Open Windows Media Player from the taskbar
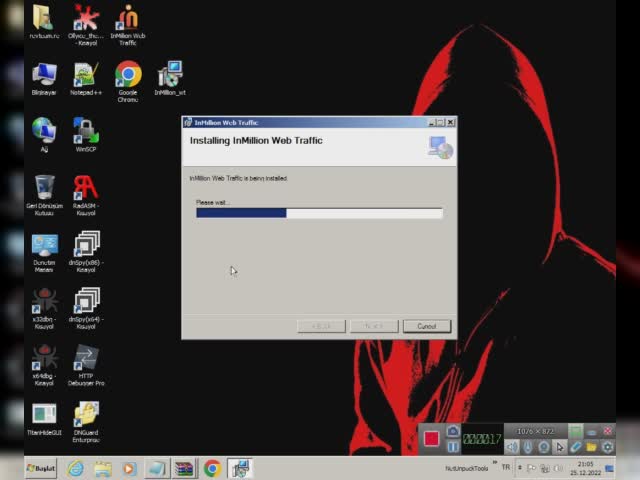Screen dimensions: 640x480 129,469
